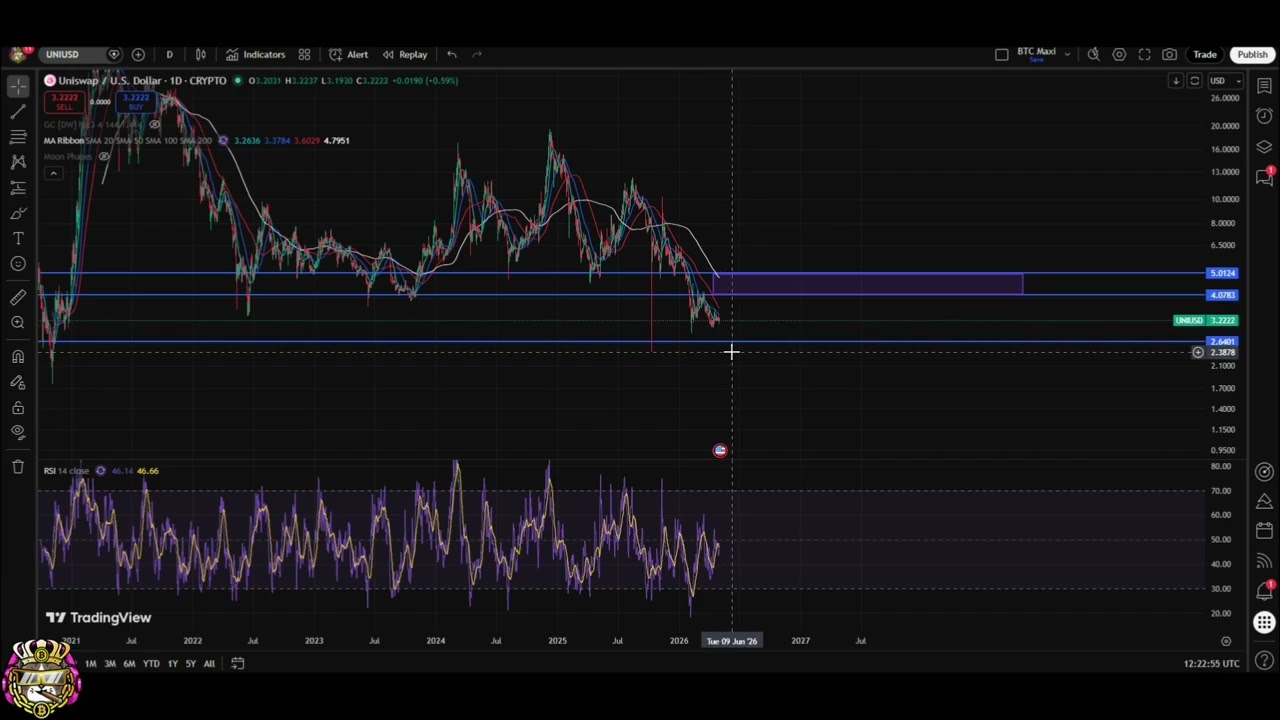Open the apps grid in right sidebar
Screen dimensions: 1280x720
tap(1264, 623)
